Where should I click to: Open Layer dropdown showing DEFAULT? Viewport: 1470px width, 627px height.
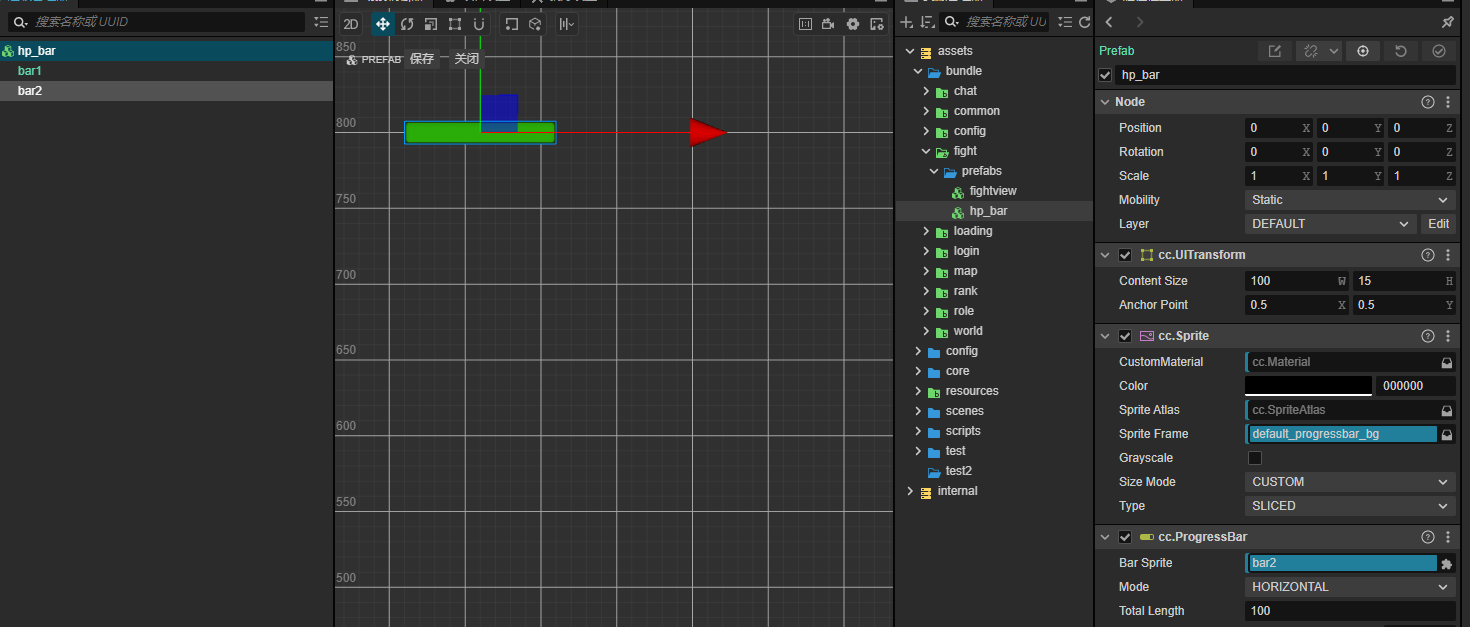coord(1331,224)
